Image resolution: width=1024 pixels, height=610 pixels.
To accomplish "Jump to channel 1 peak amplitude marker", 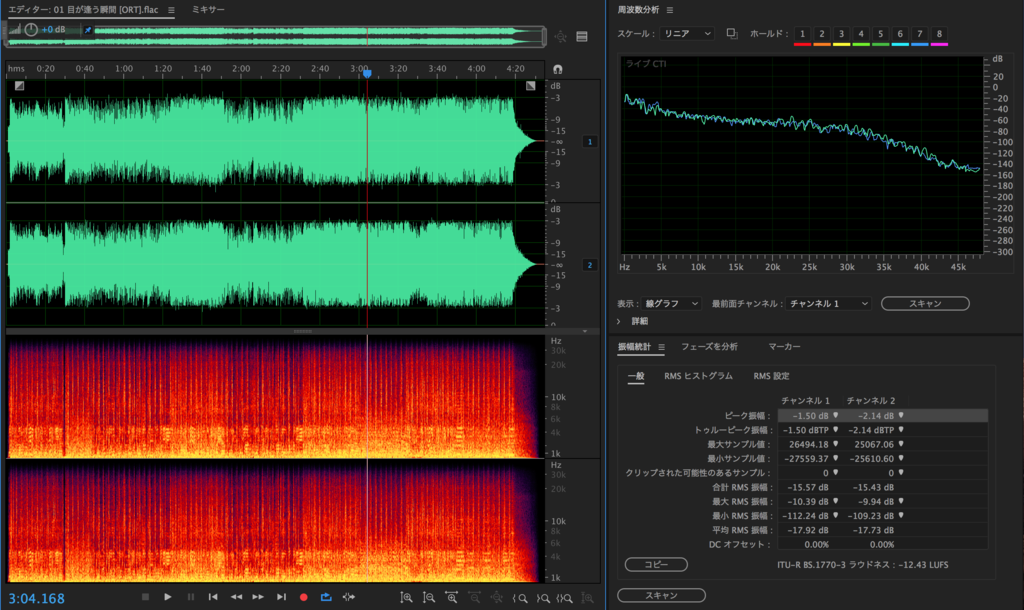I will click(835, 415).
